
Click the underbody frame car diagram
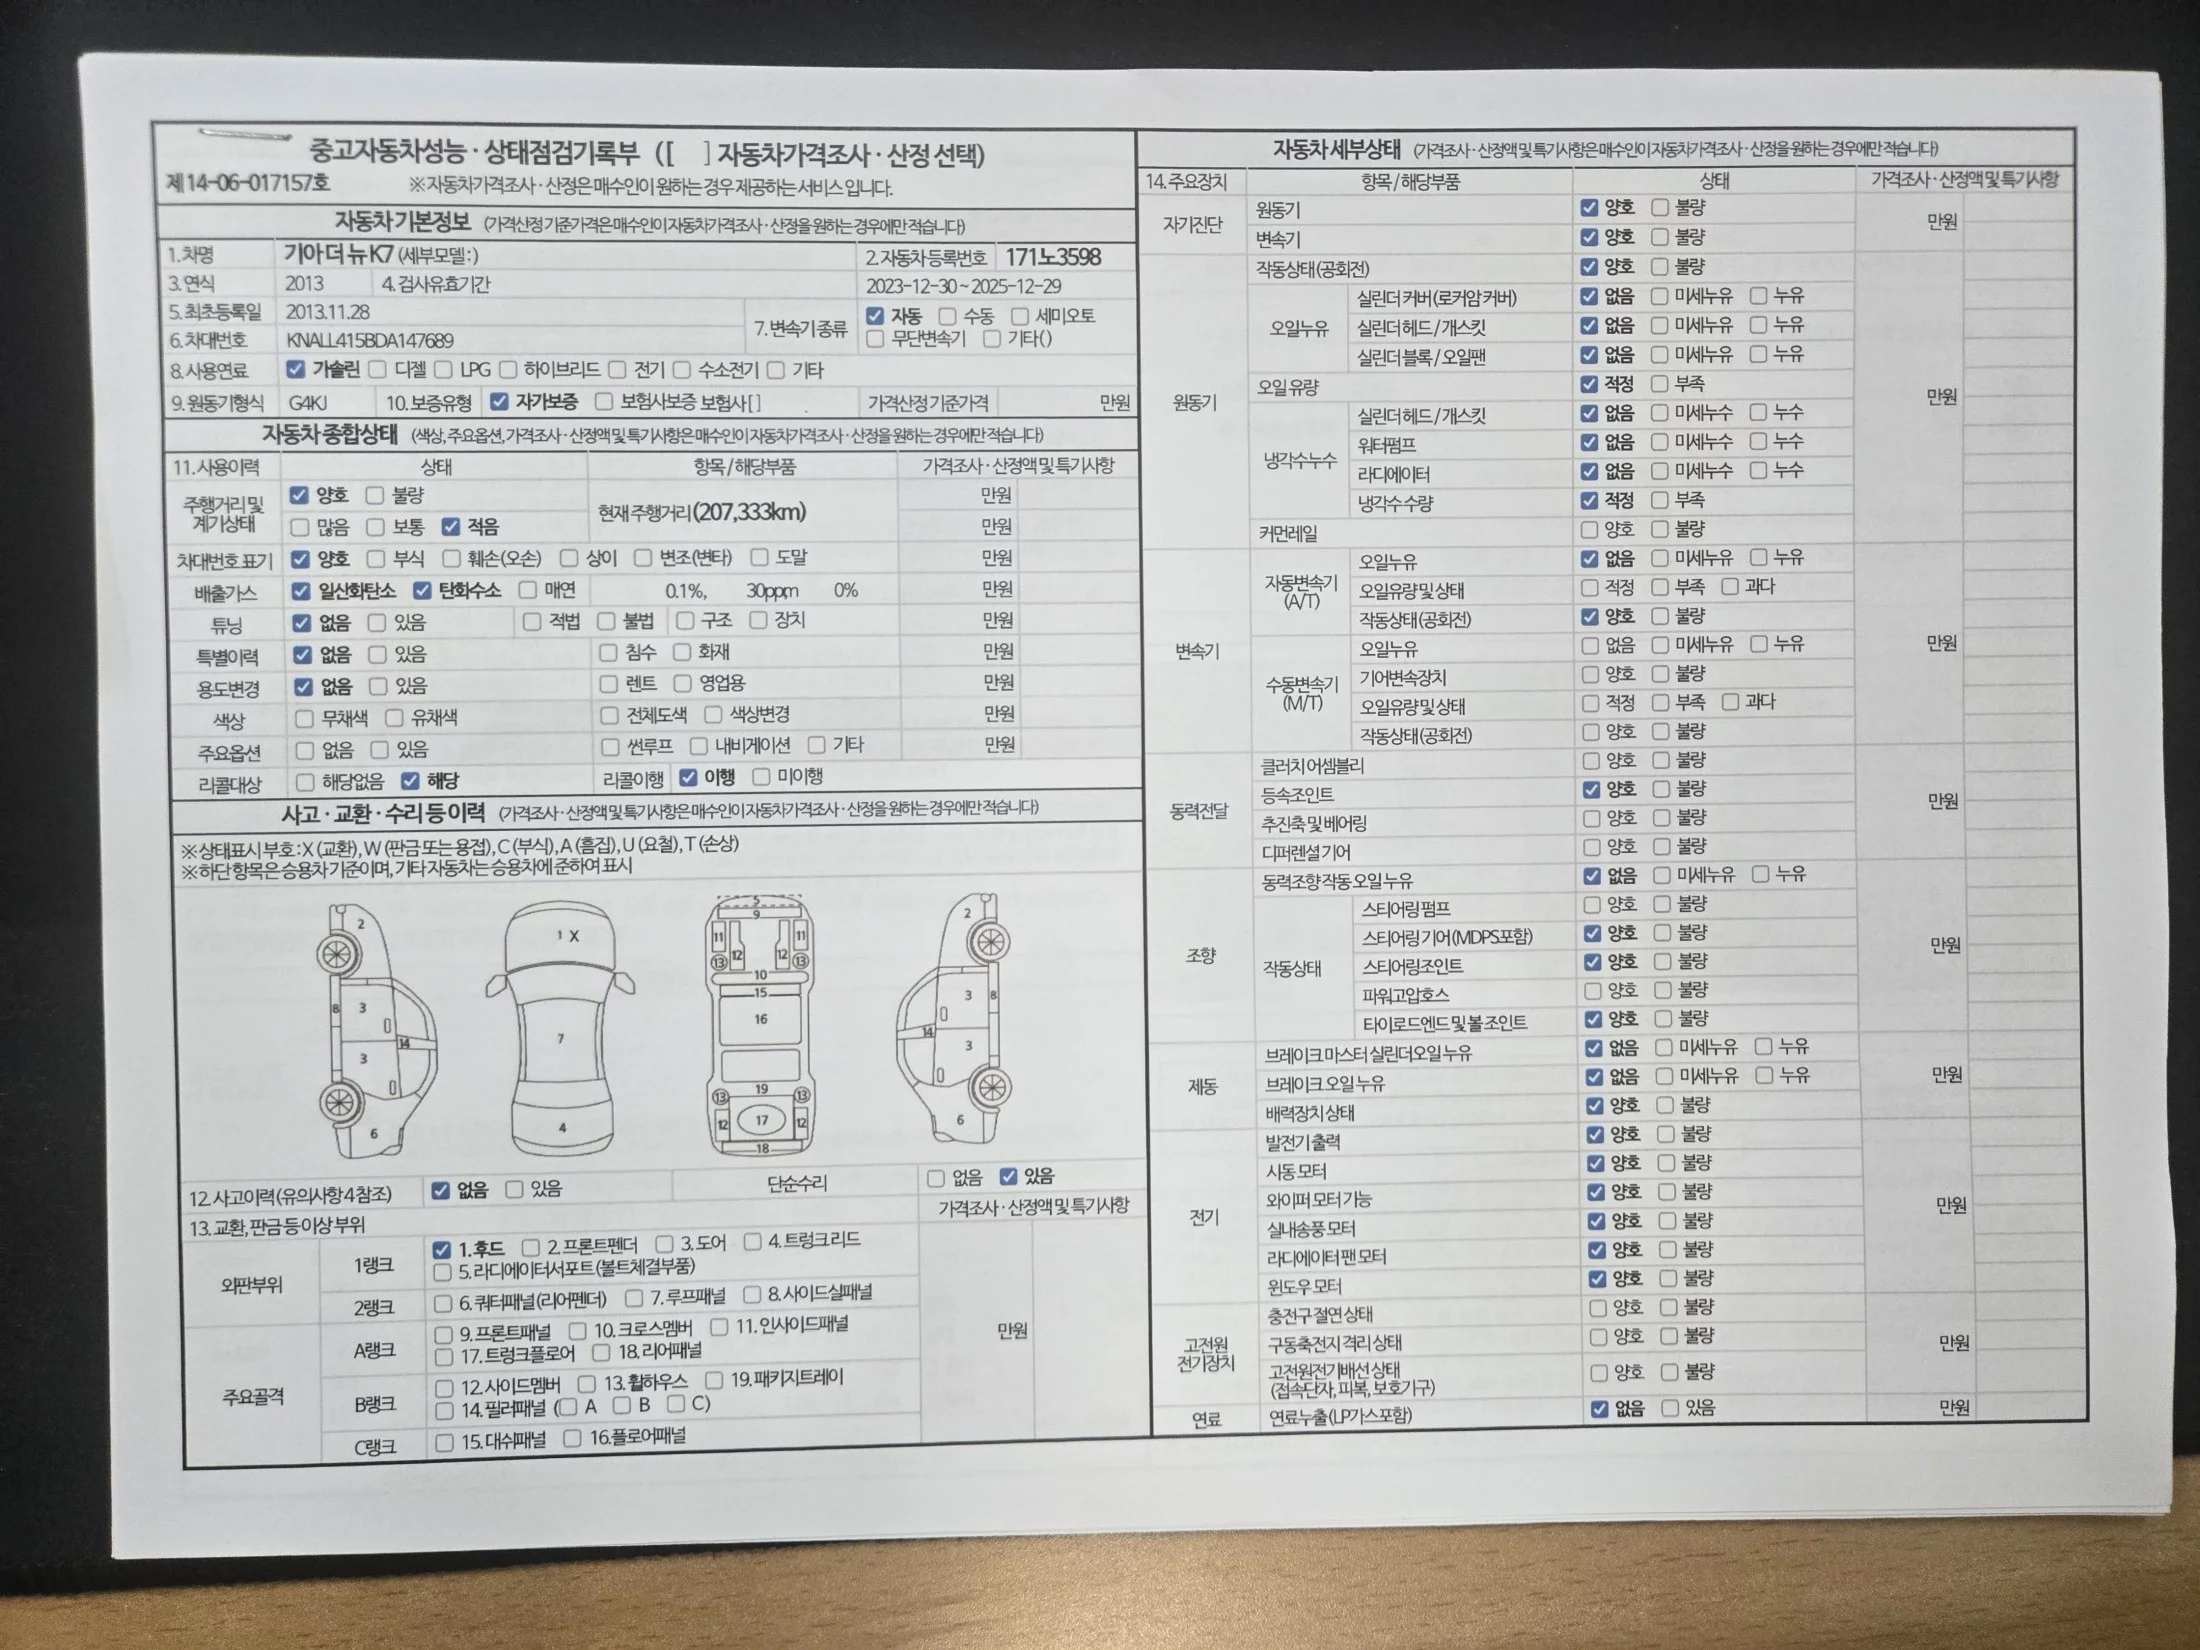click(x=760, y=1025)
